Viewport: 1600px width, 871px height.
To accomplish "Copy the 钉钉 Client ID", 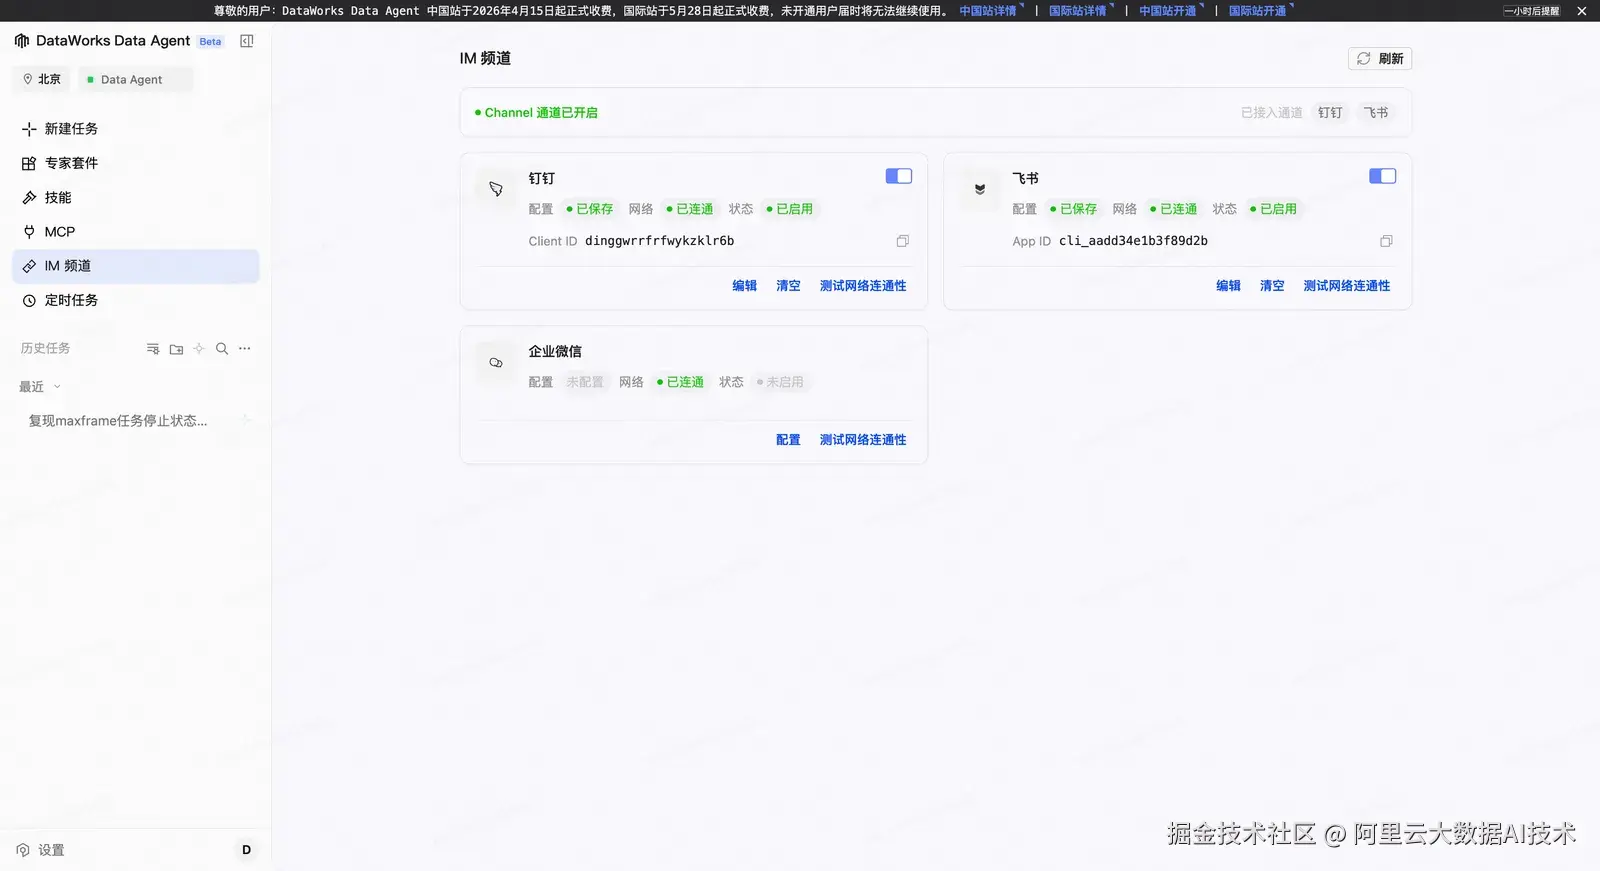I will (902, 241).
